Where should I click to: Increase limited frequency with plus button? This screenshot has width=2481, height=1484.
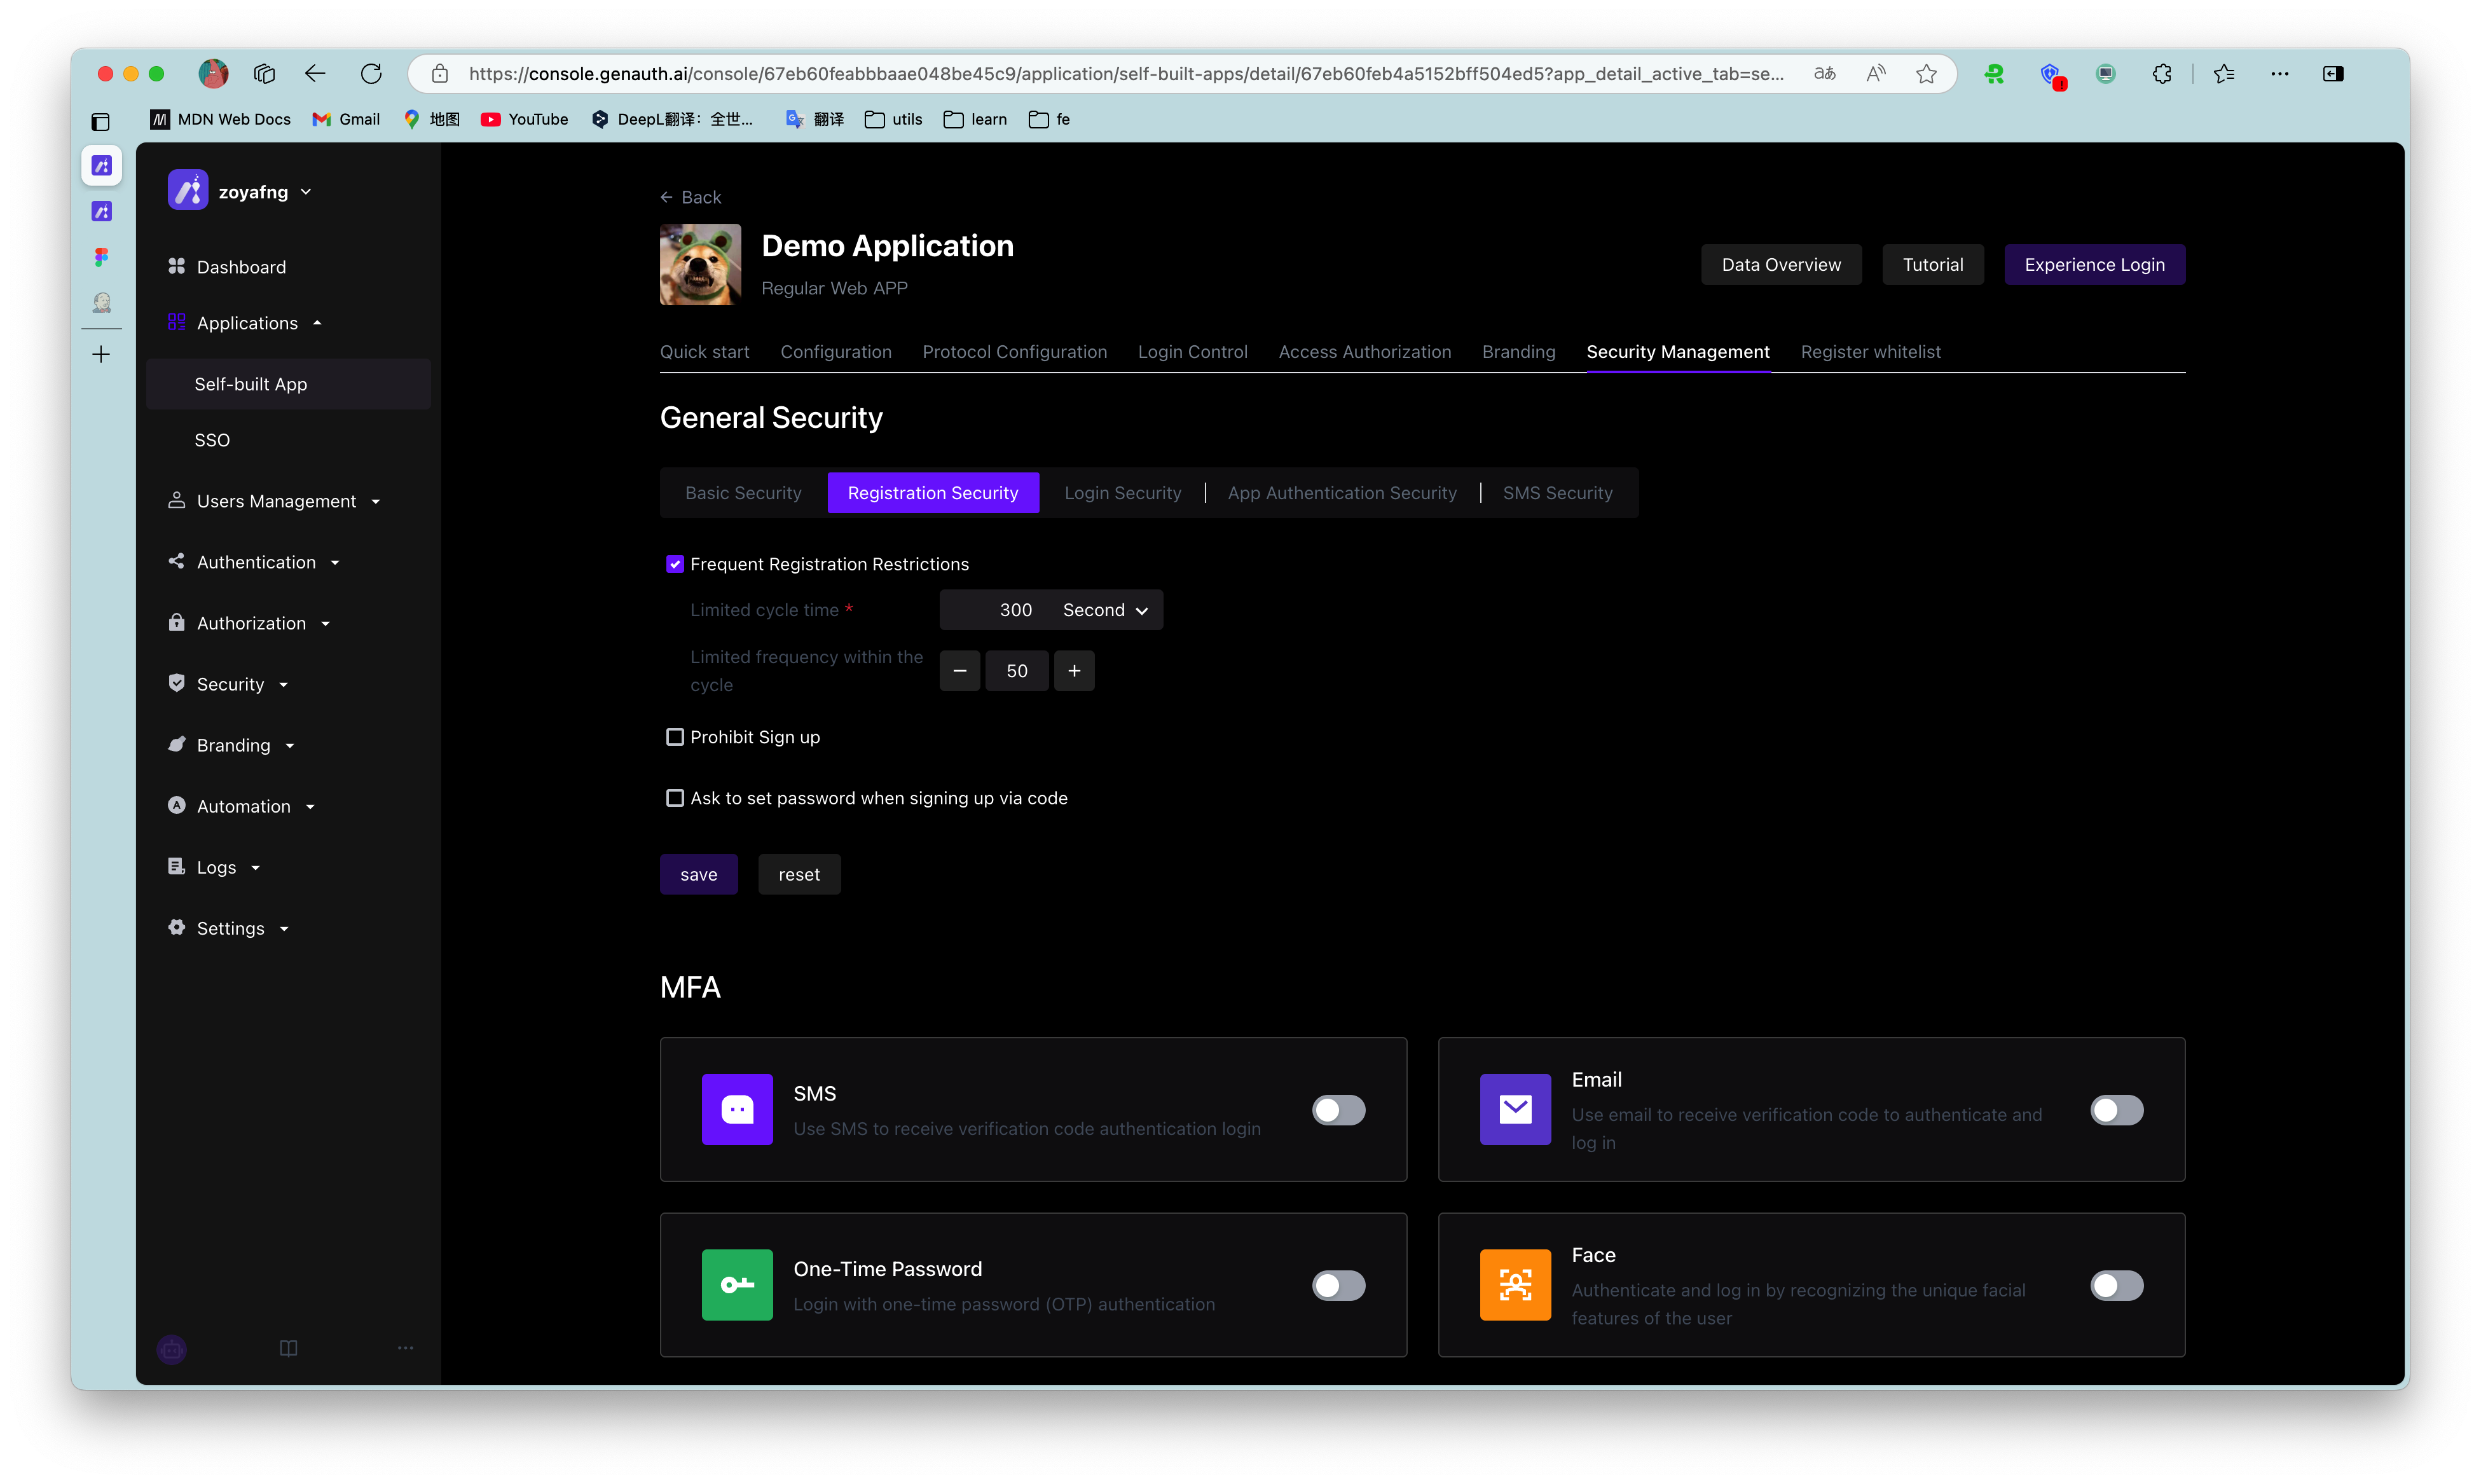pyautogui.click(x=1074, y=671)
